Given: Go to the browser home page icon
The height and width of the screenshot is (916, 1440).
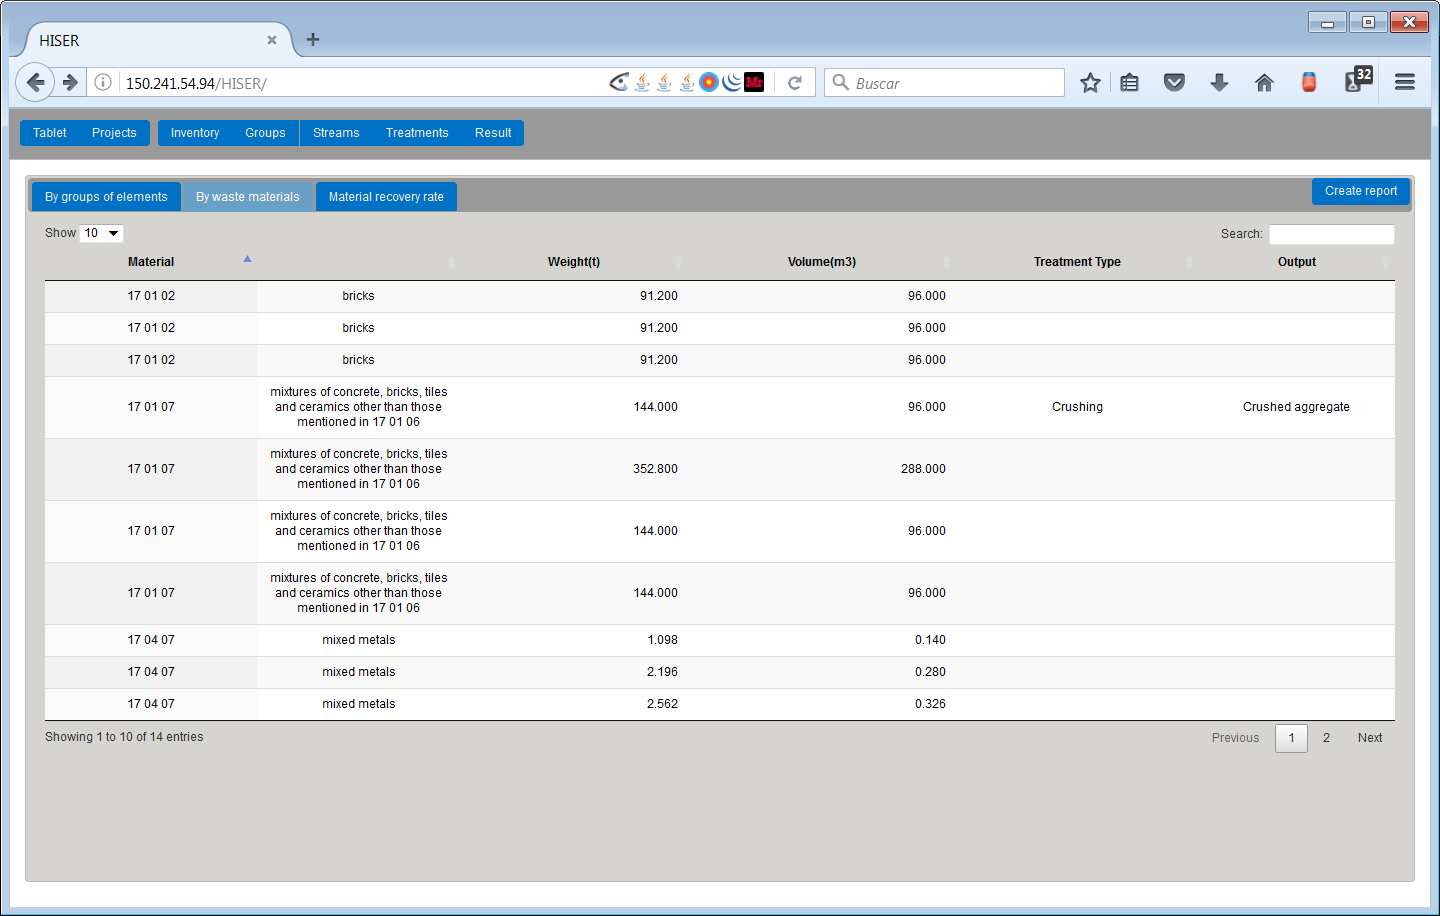Looking at the screenshot, I should 1264,82.
